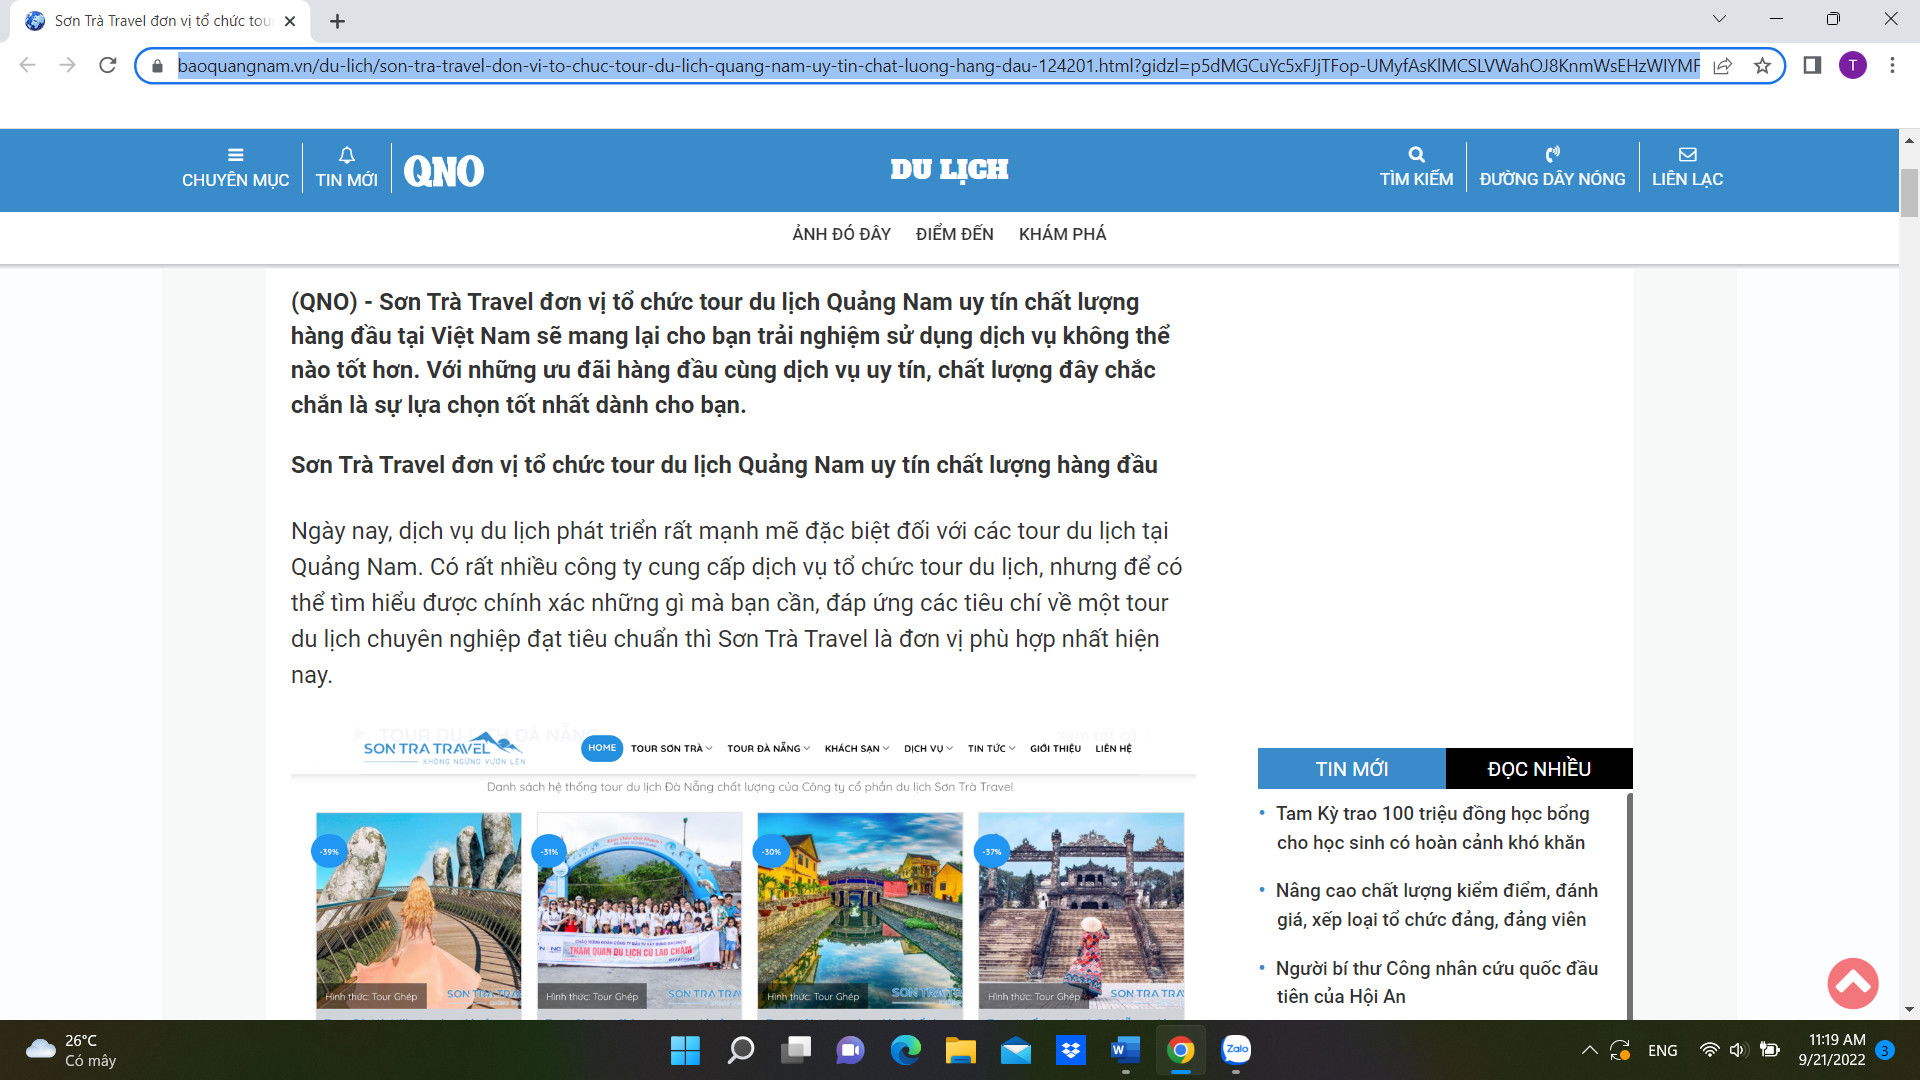Switch to ĐỌC NHIỀU sidebar tab

click(x=1539, y=768)
